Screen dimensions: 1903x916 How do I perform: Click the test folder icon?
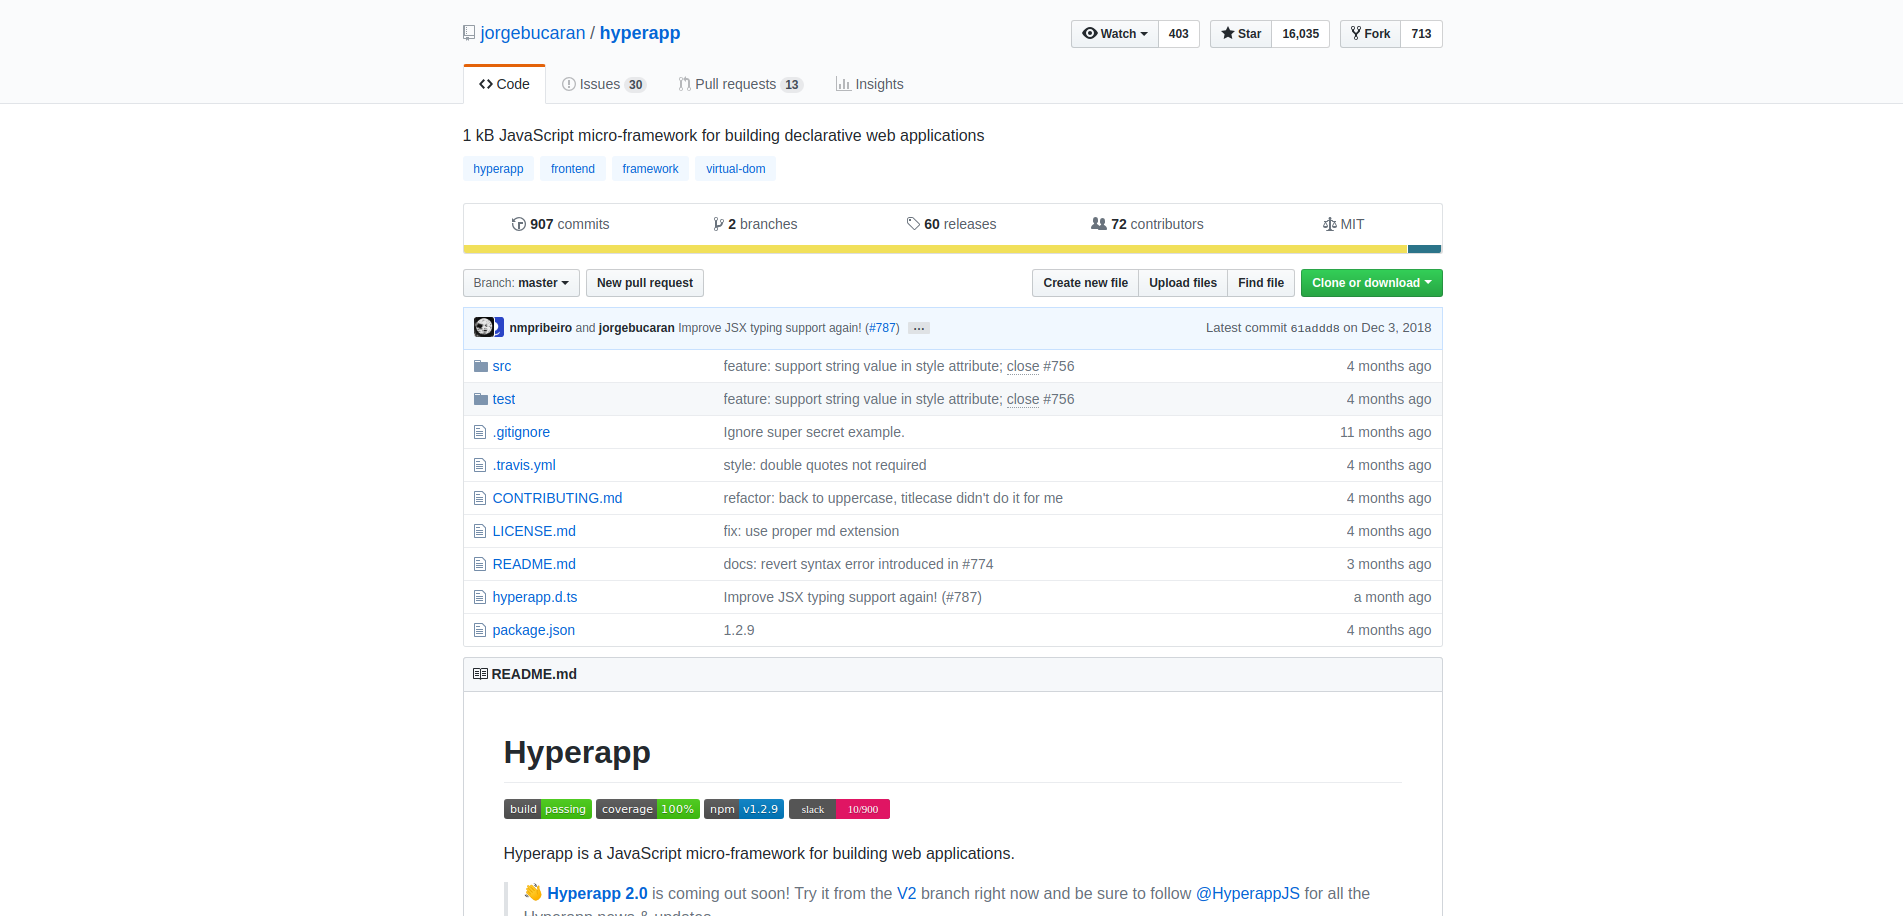tap(480, 399)
